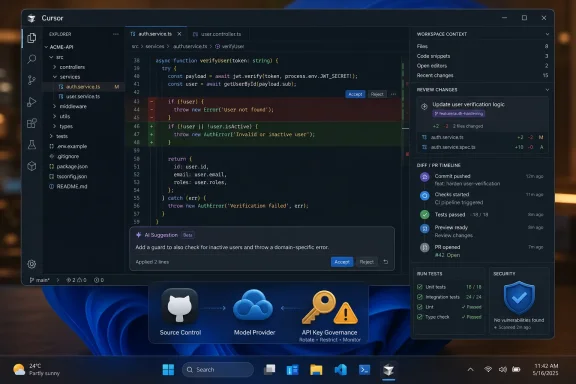Open the Testing flask icon view
The image size is (576, 384).
[x=32, y=145]
